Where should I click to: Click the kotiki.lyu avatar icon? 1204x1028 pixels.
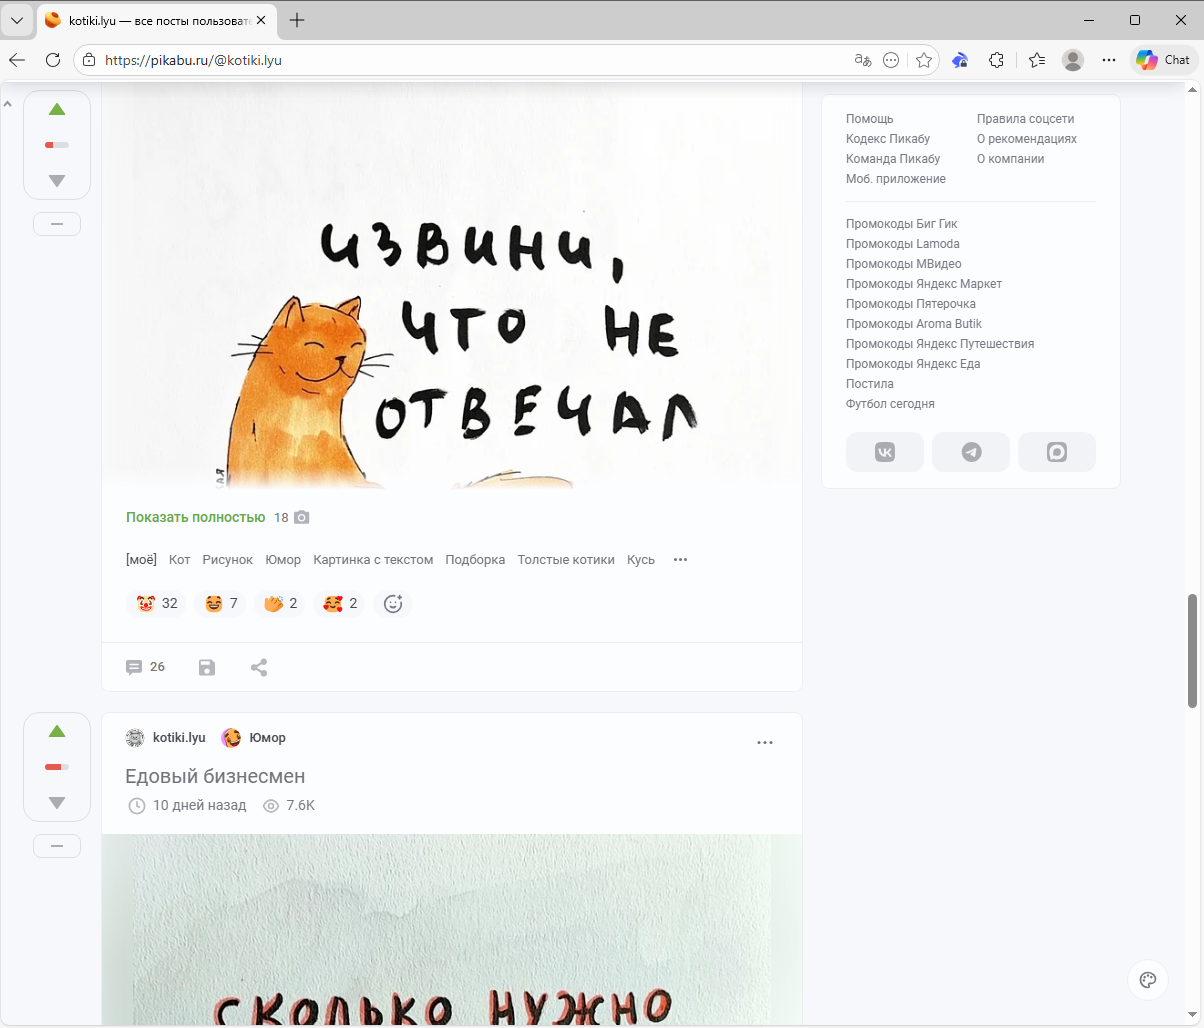(135, 738)
